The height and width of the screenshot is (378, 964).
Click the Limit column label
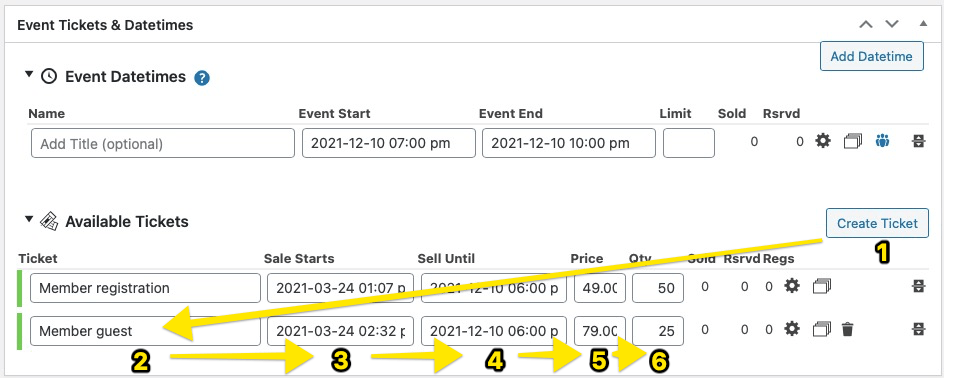tap(676, 114)
